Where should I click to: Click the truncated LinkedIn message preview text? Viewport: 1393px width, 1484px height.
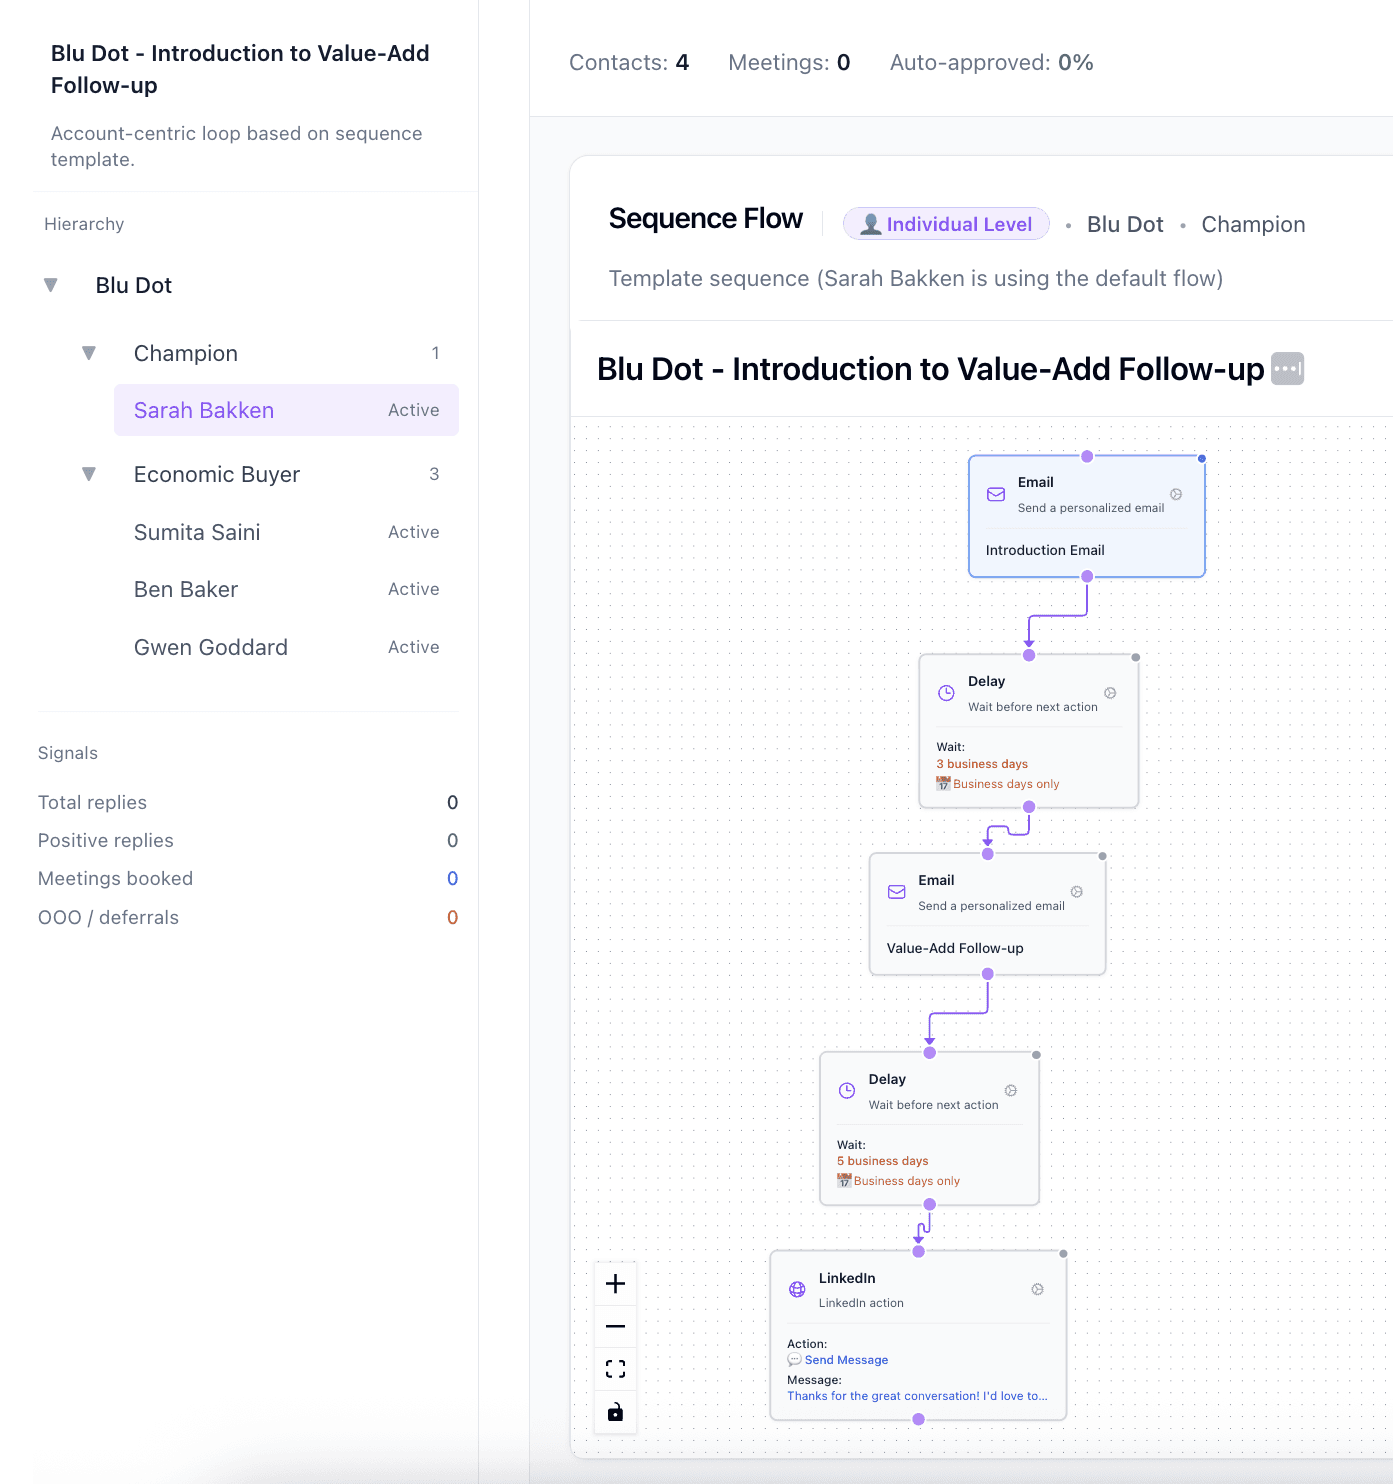pos(917,1395)
